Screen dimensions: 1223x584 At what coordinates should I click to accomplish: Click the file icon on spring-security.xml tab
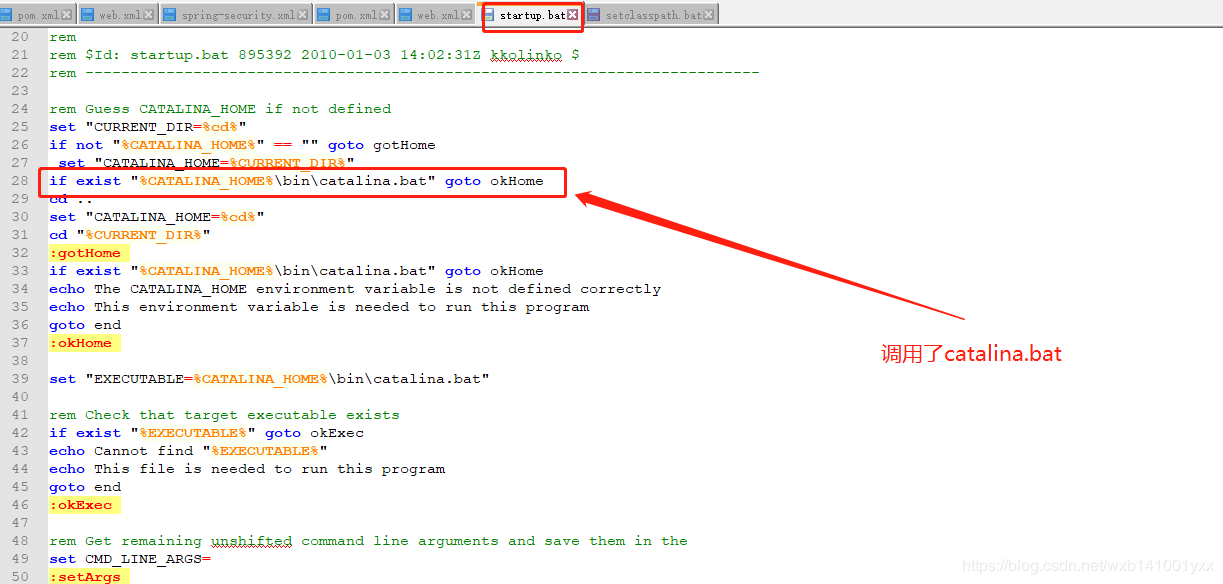point(169,15)
